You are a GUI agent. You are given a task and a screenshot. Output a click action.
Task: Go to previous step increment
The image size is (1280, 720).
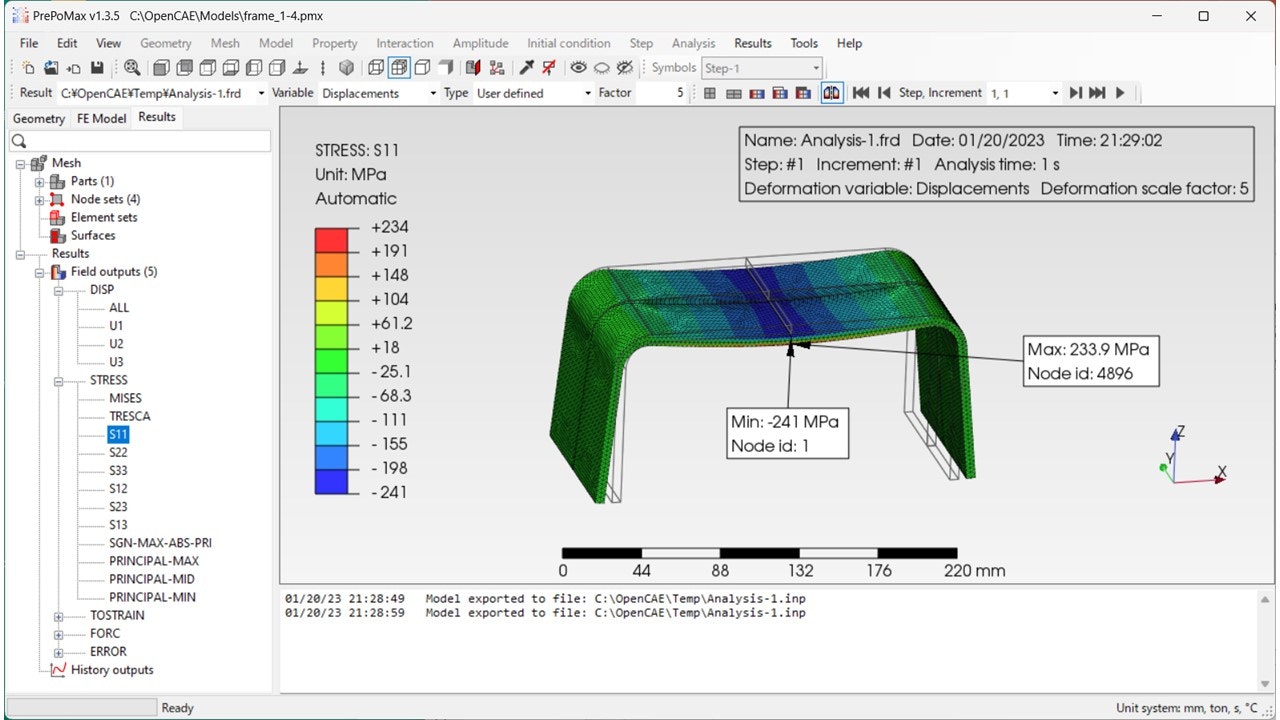coord(884,93)
